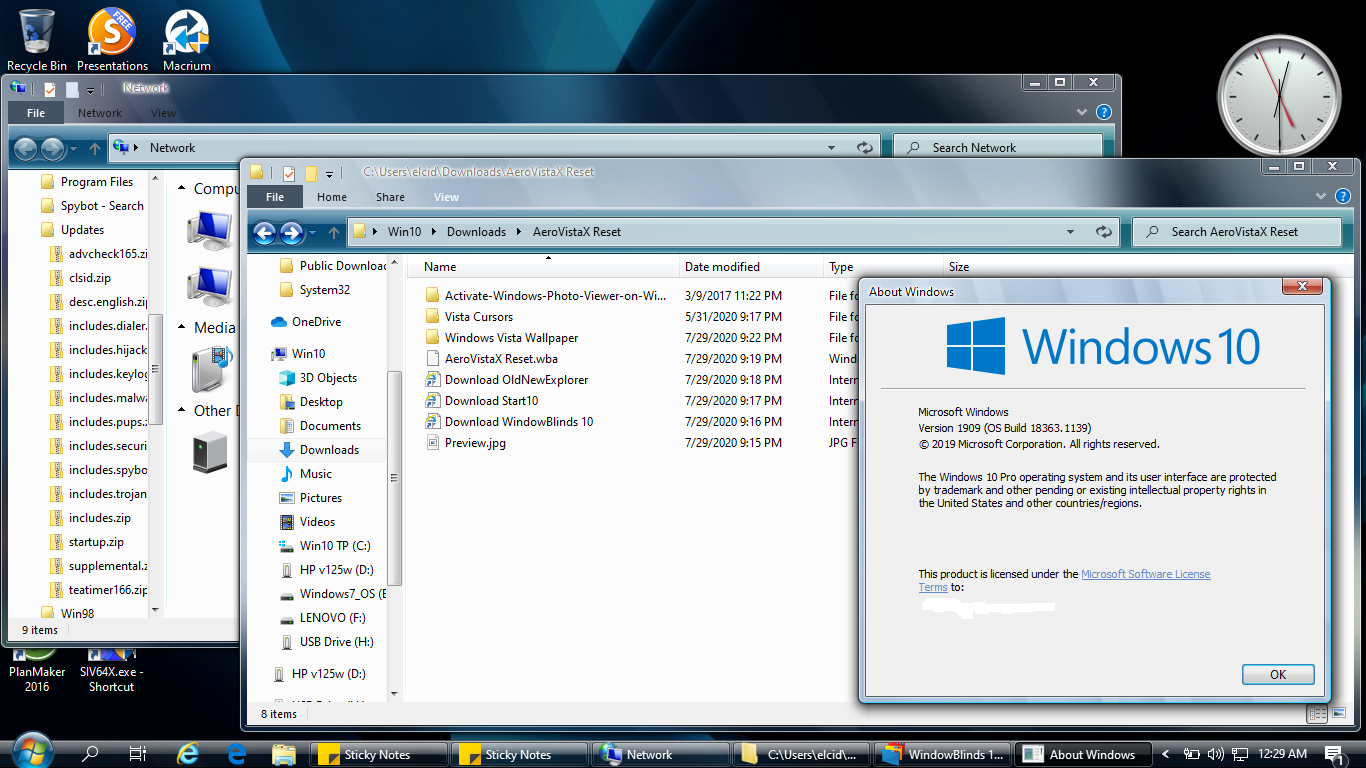Refresh AeroVistaX Reset folder view
Image resolution: width=1366 pixels, height=768 pixels.
(x=1103, y=231)
